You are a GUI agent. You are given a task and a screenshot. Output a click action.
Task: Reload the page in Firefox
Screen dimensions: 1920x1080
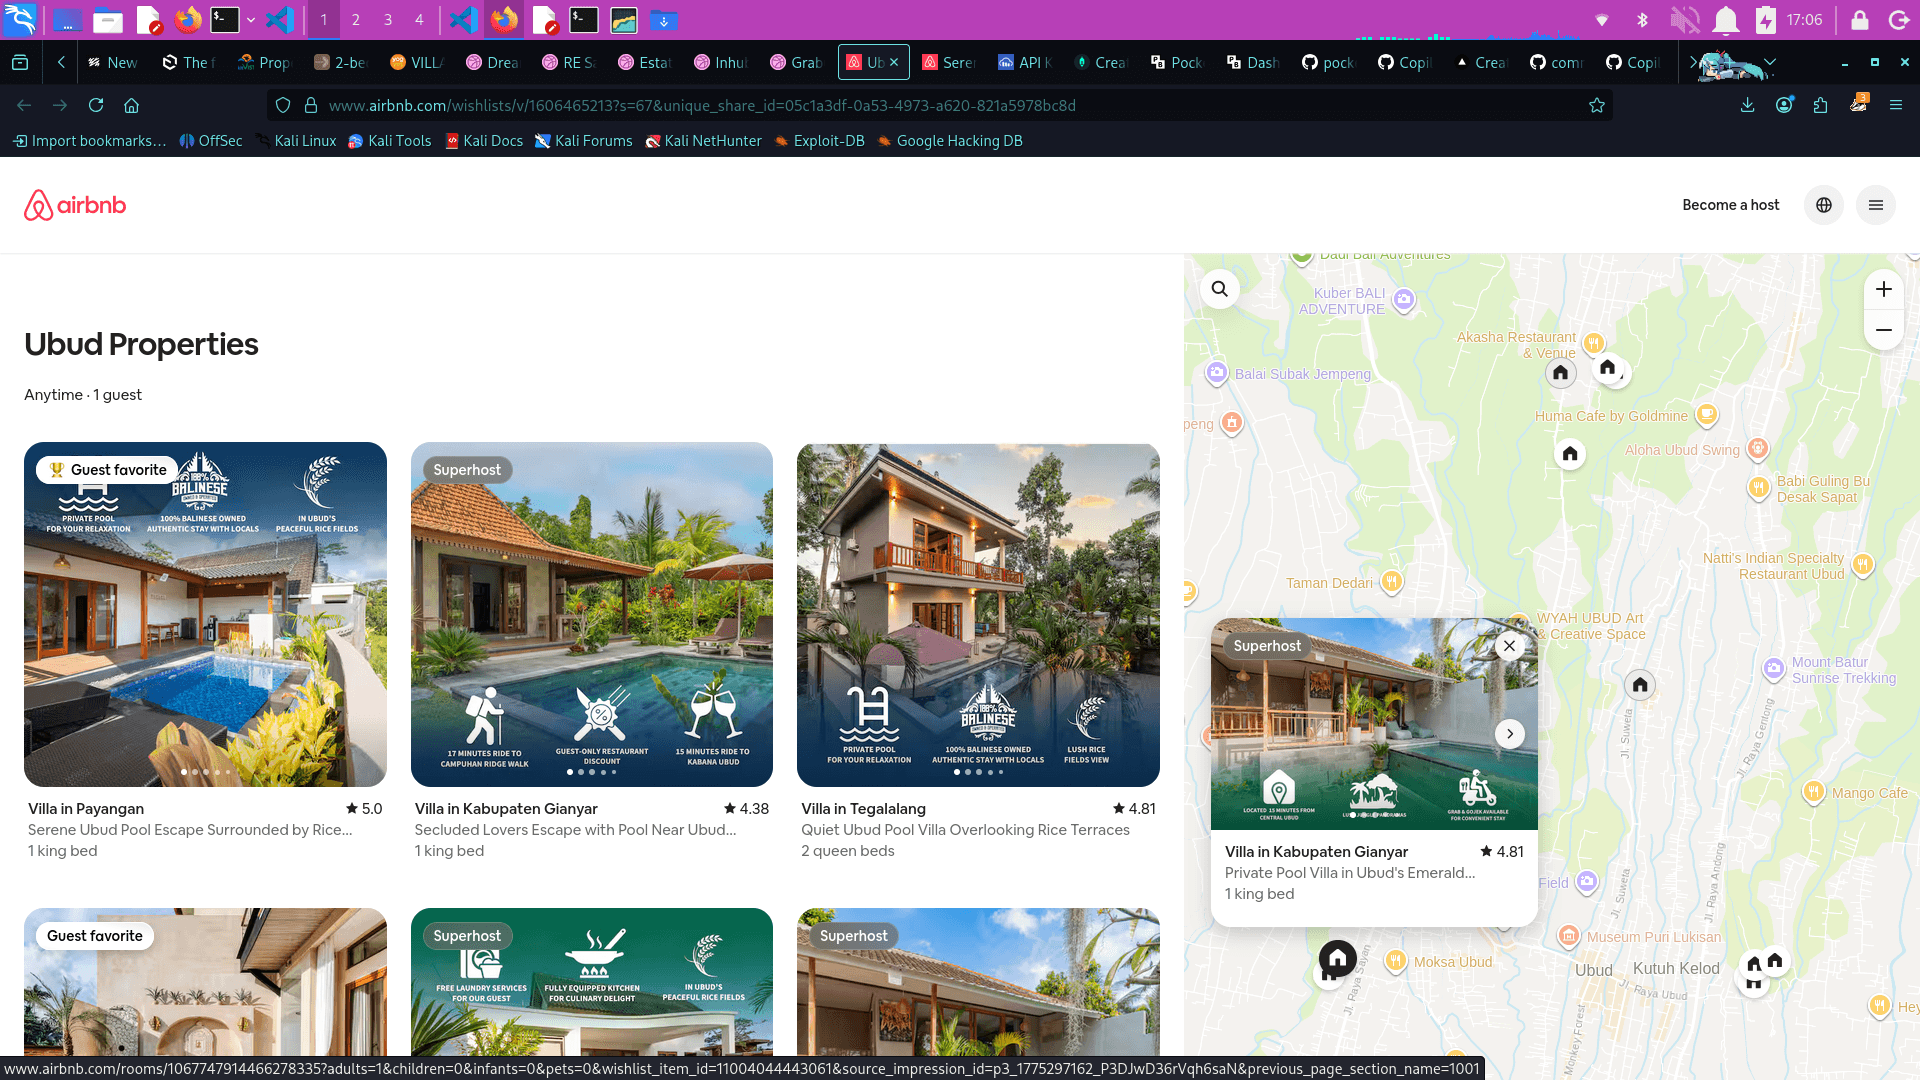coord(96,105)
